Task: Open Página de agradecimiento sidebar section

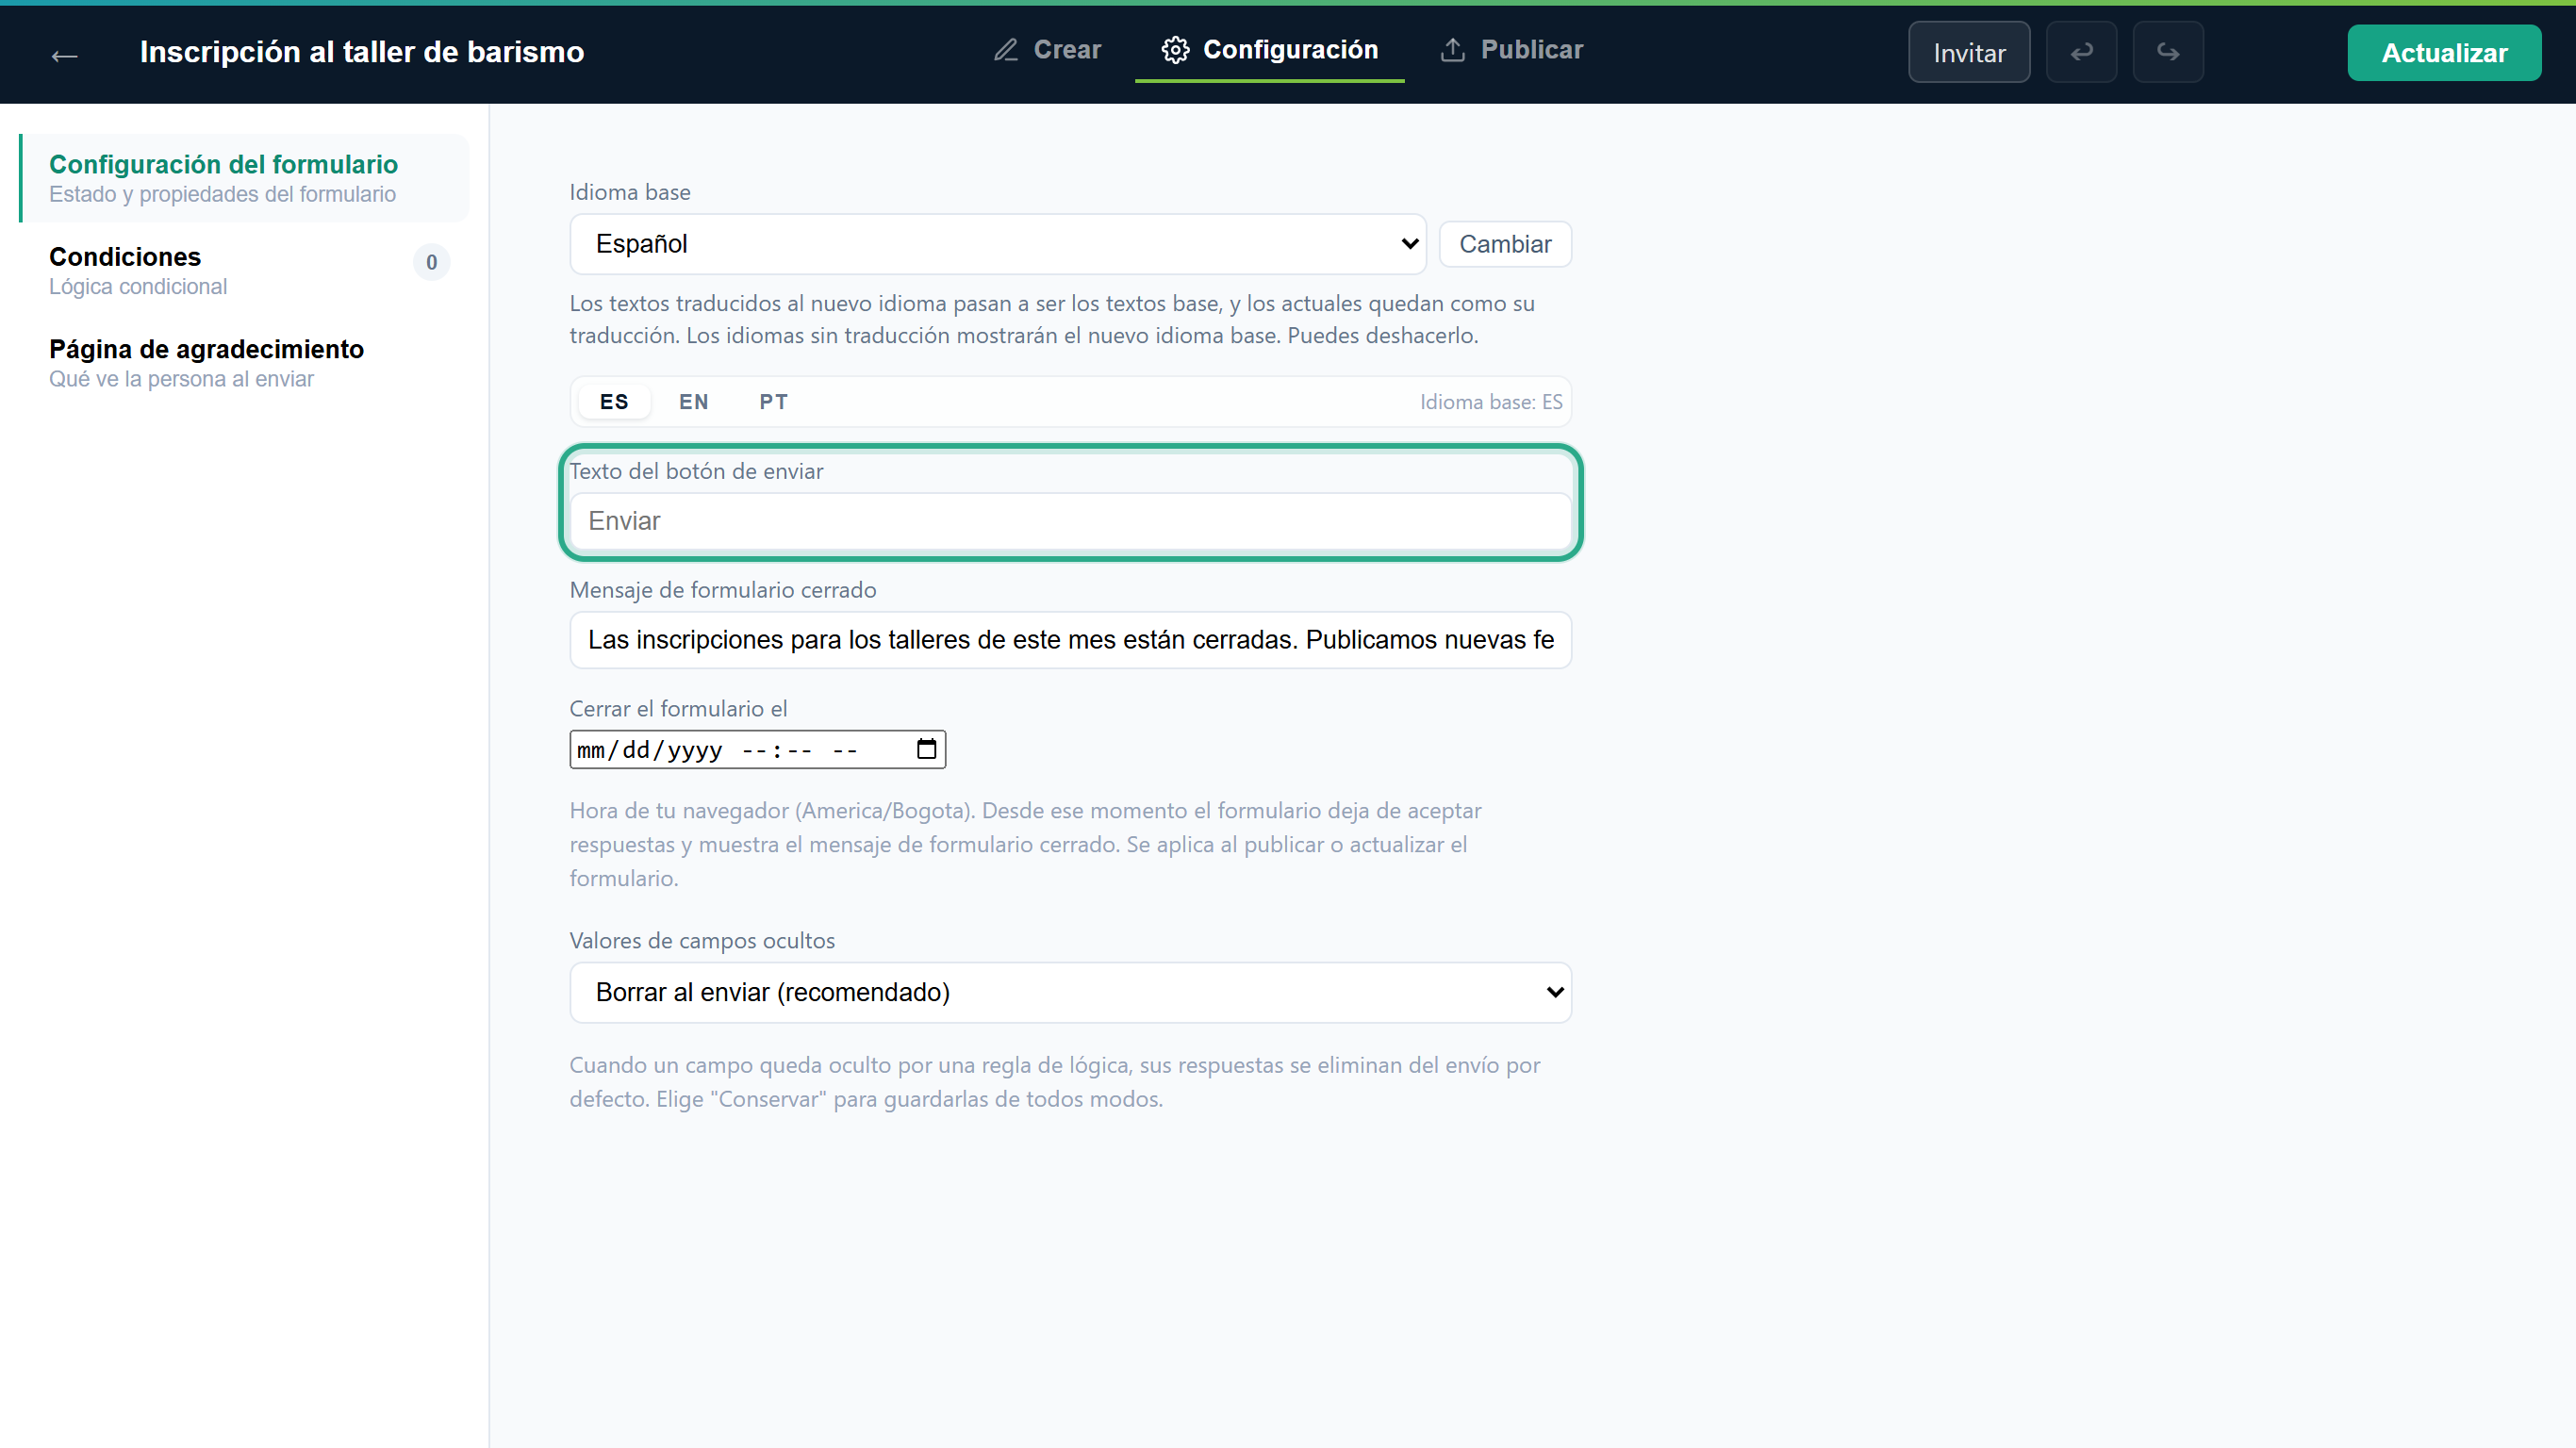Action: (244, 363)
